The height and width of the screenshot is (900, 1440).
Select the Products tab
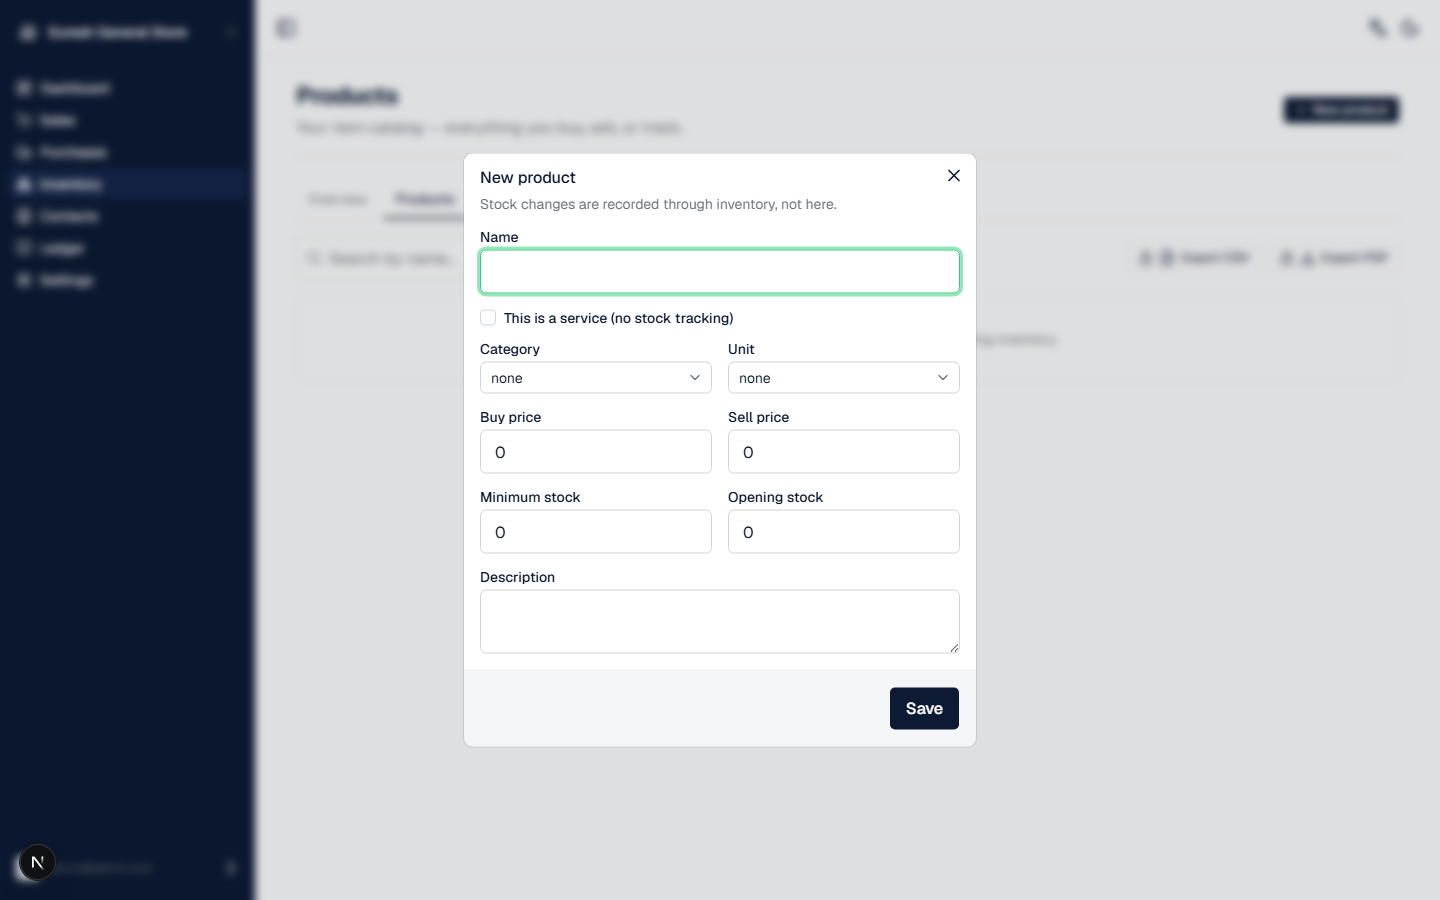(x=425, y=199)
